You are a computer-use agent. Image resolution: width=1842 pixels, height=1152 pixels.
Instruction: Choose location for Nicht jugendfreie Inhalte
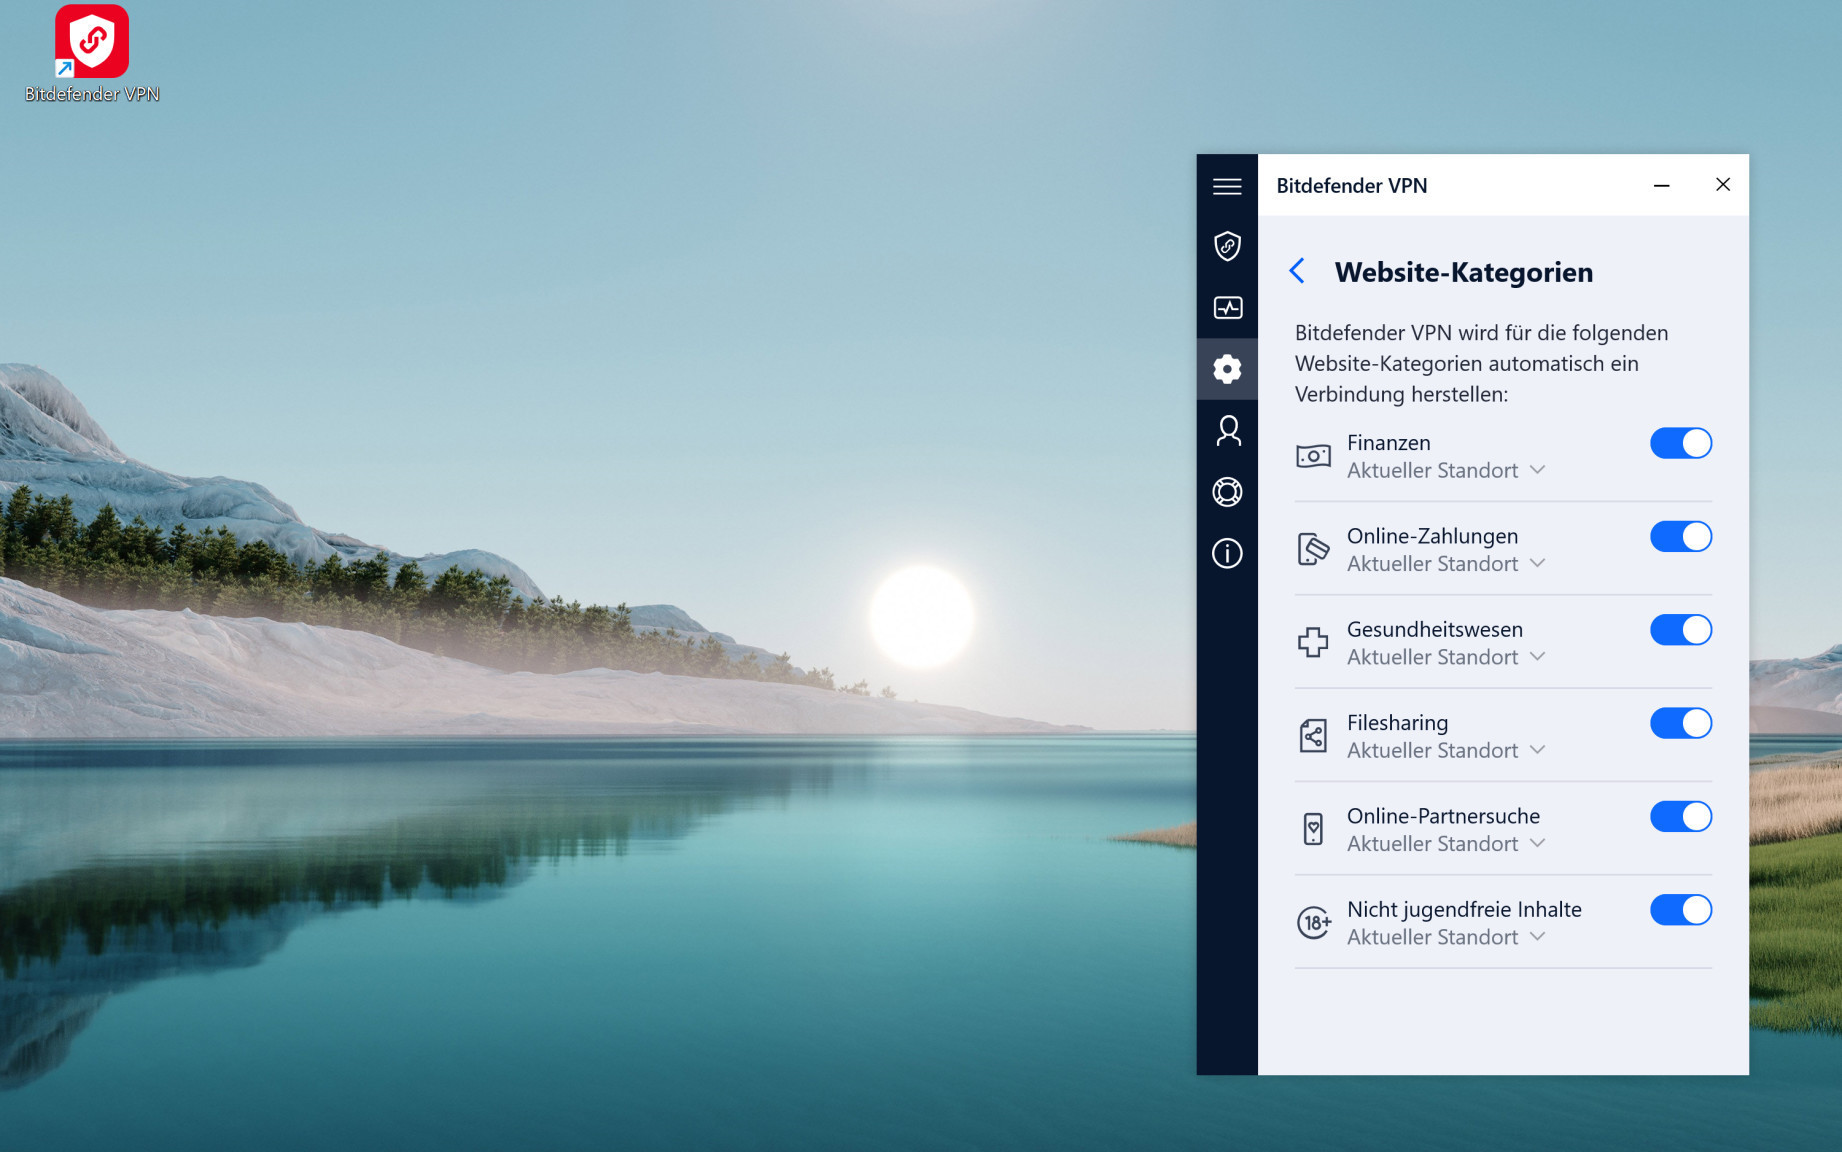(x=1446, y=937)
